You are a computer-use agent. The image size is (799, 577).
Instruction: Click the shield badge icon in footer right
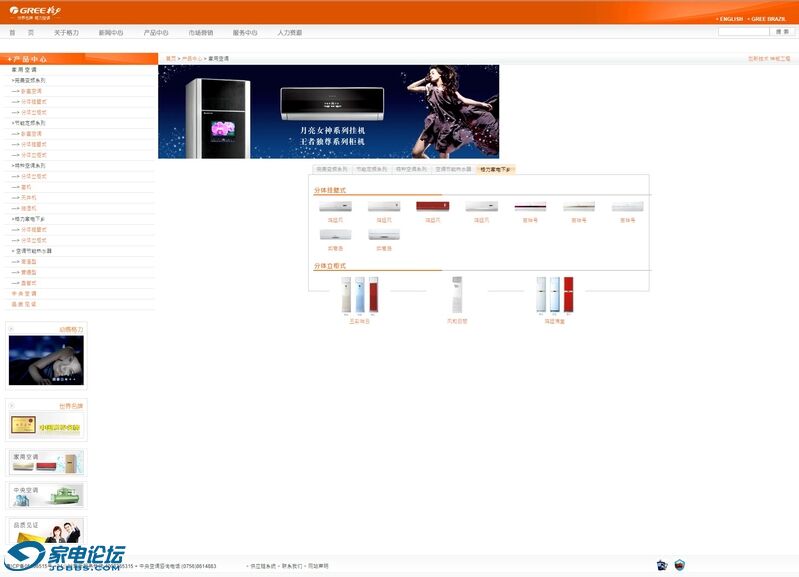pyautogui.click(x=680, y=565)
